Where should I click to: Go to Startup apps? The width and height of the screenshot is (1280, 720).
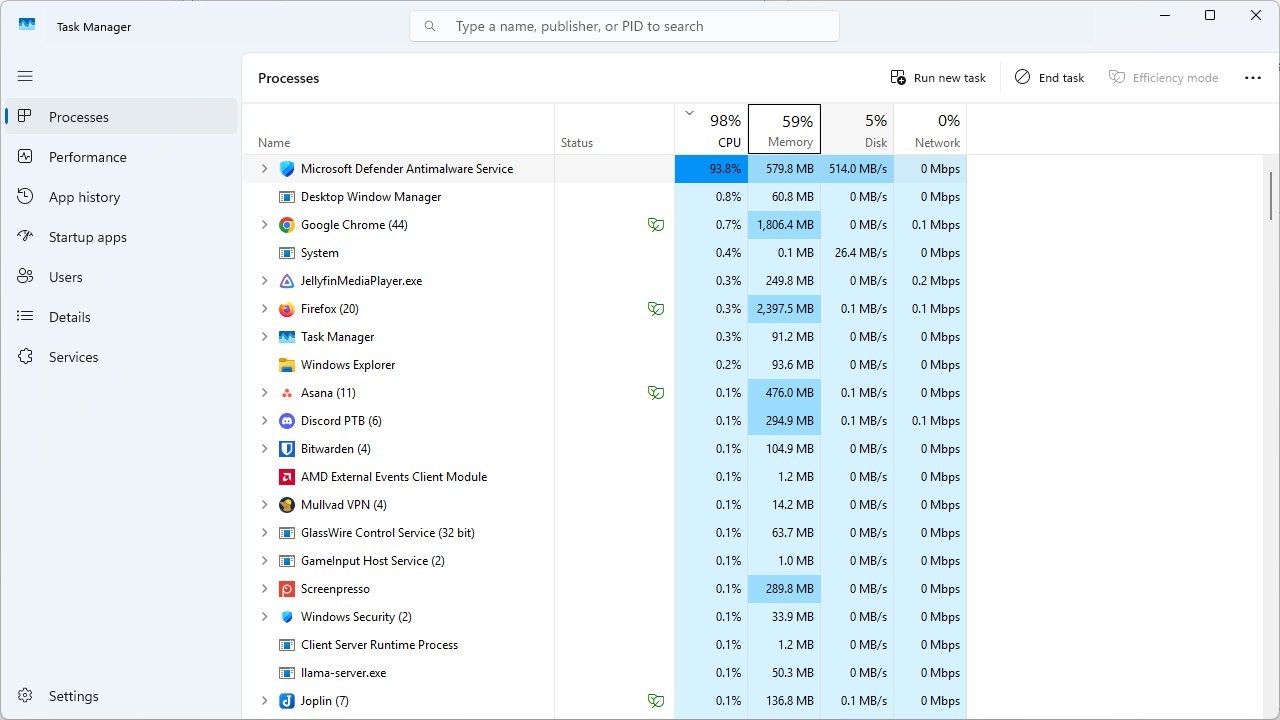tap(121, 237)
